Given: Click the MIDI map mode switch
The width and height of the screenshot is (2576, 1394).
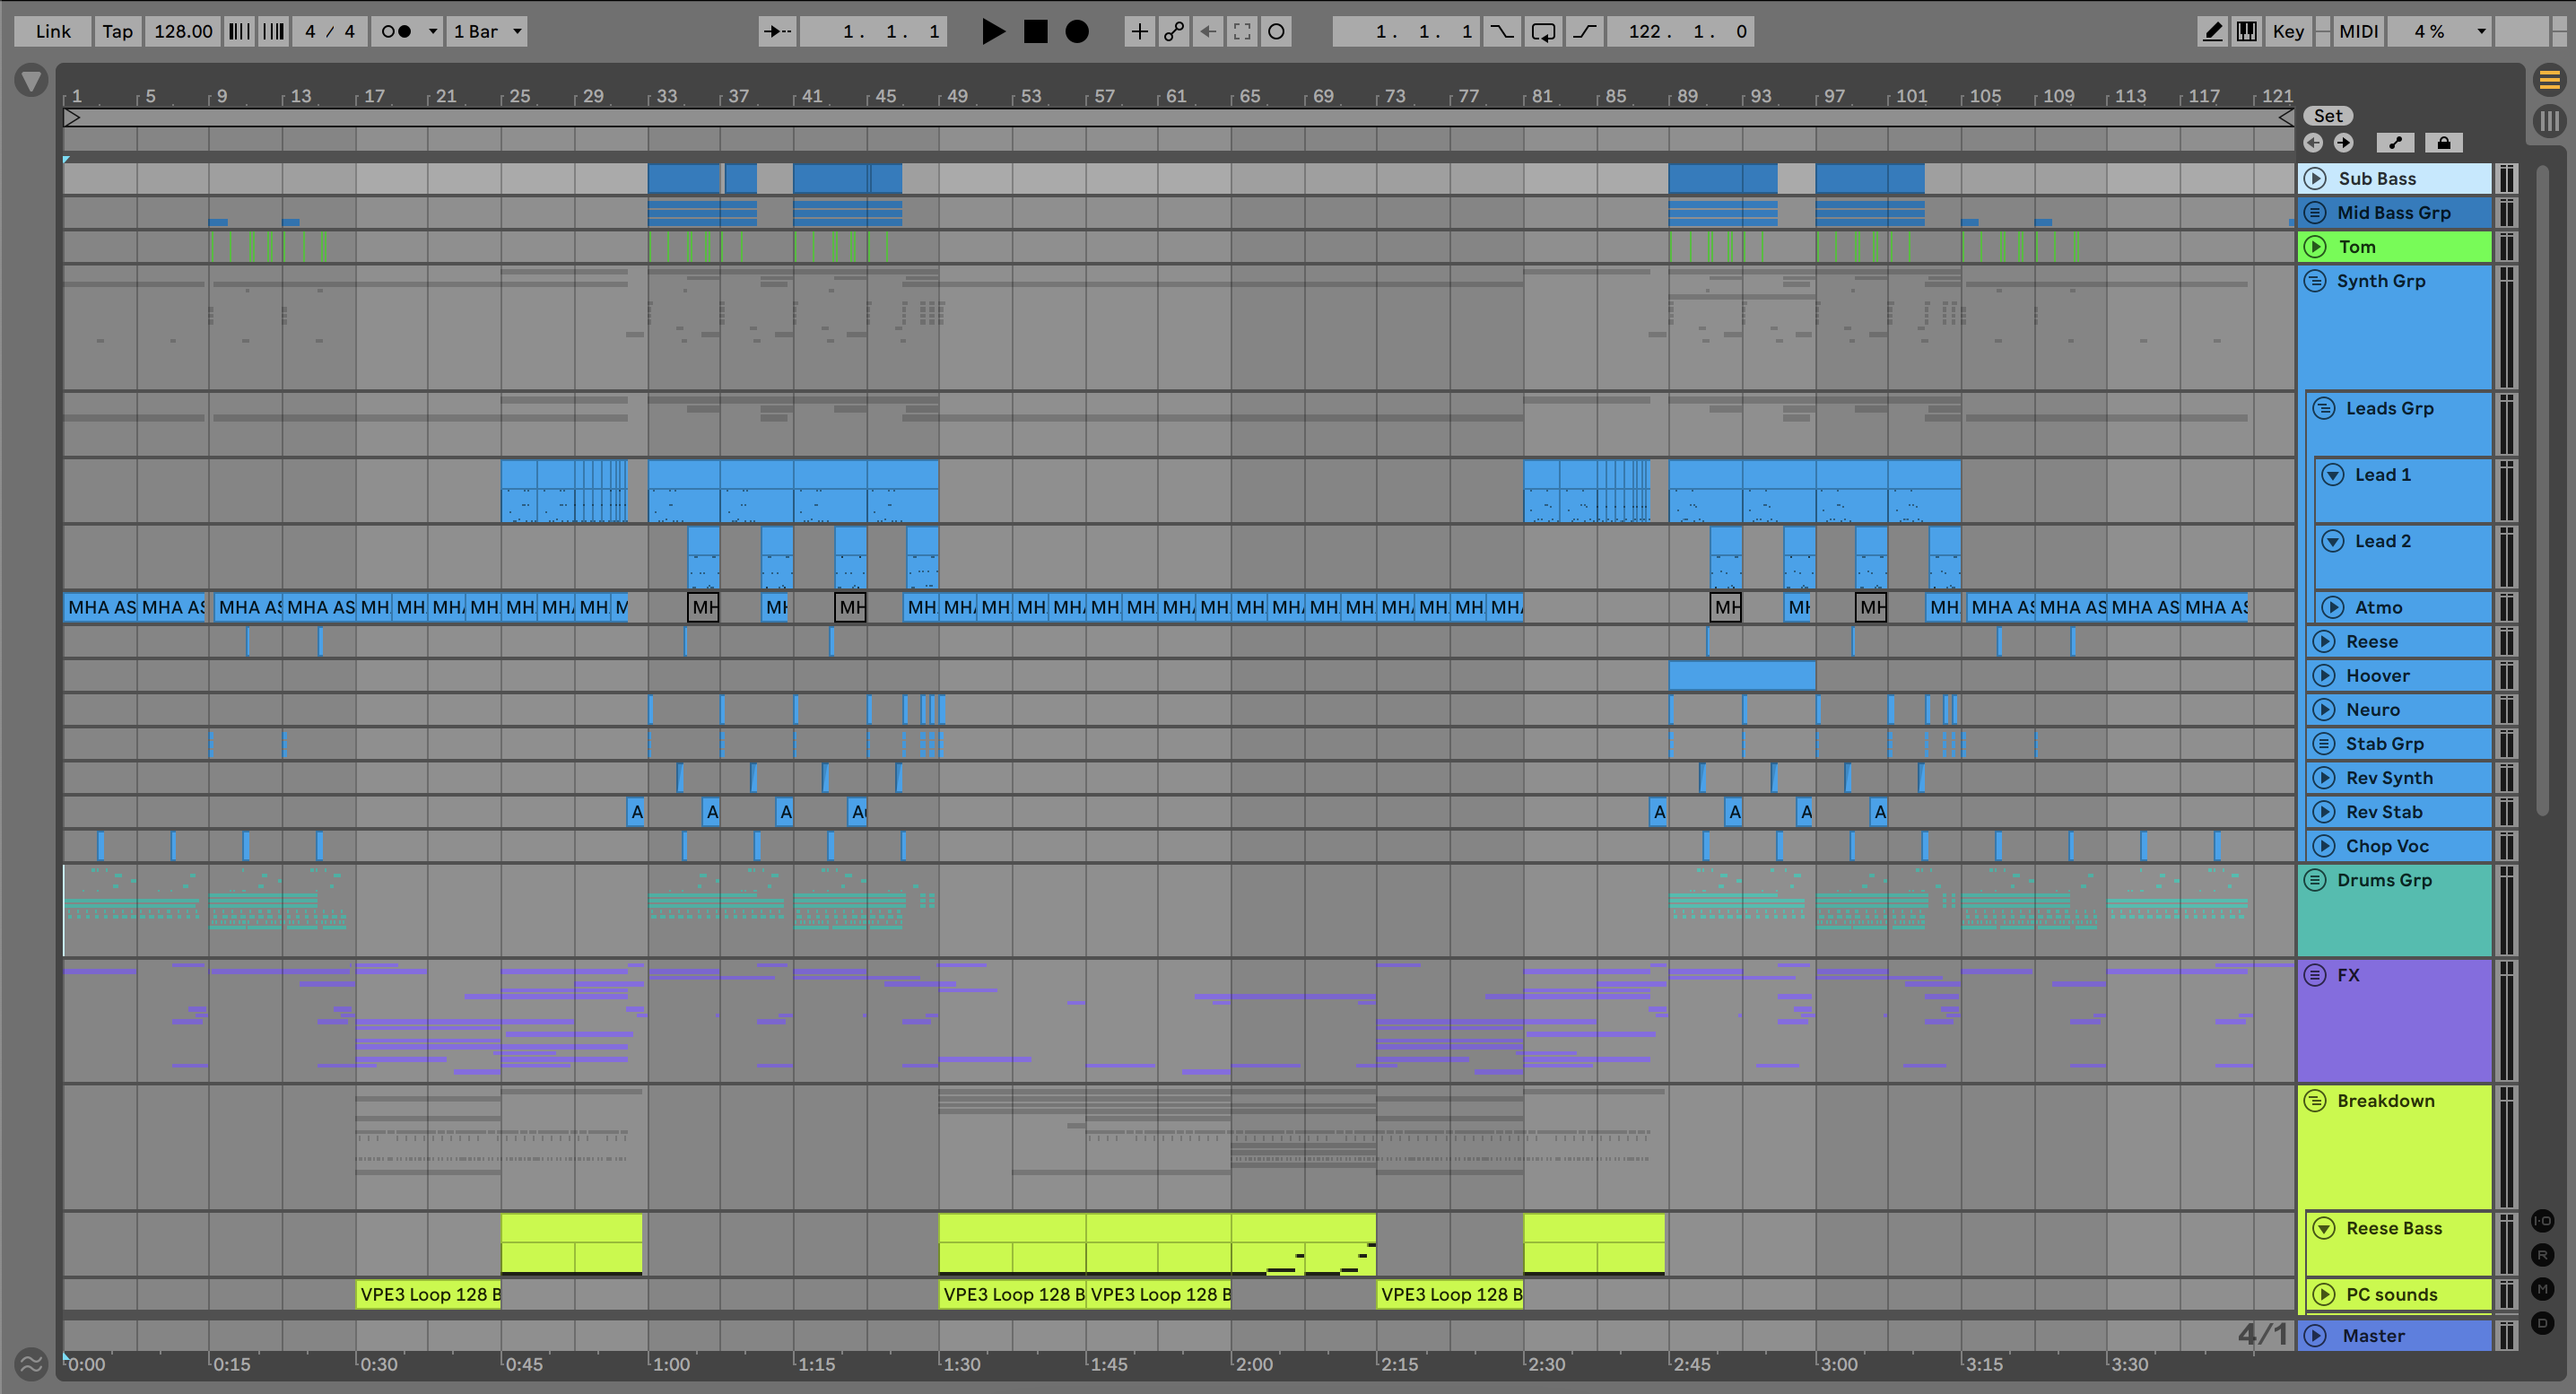Looking at the screenshot, I should coord(2358,32).
